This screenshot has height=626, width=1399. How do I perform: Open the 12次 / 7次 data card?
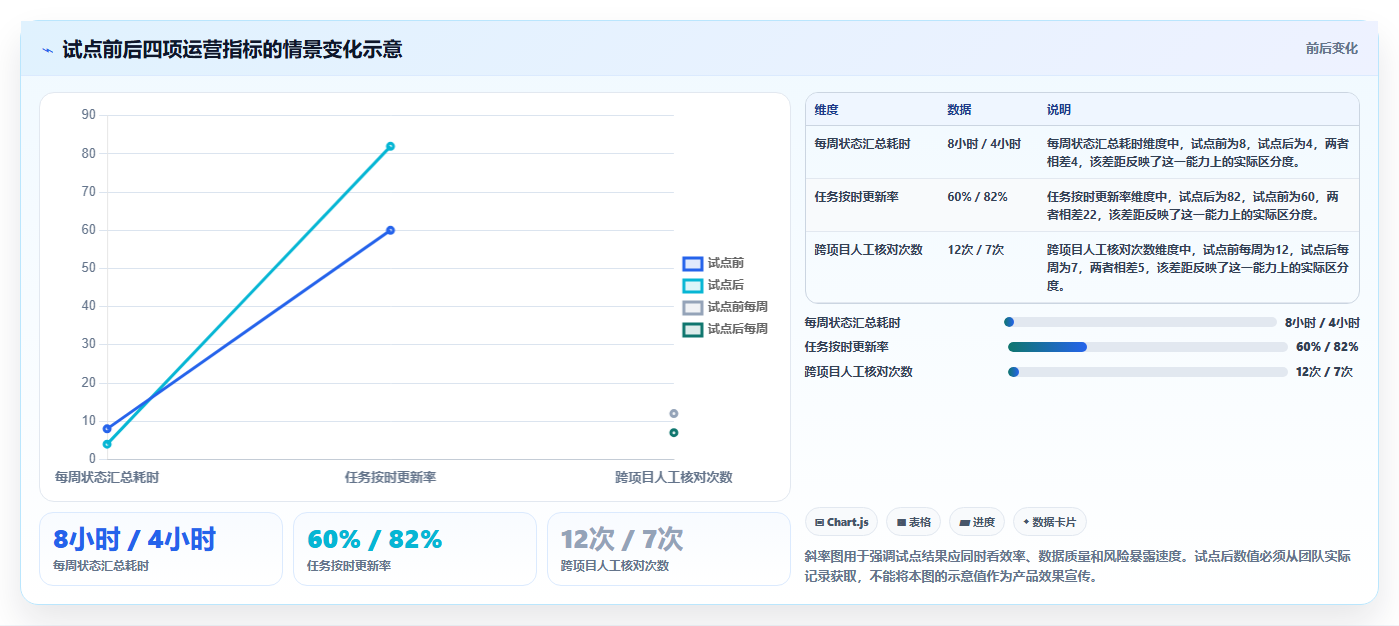(x=669, y=549)
